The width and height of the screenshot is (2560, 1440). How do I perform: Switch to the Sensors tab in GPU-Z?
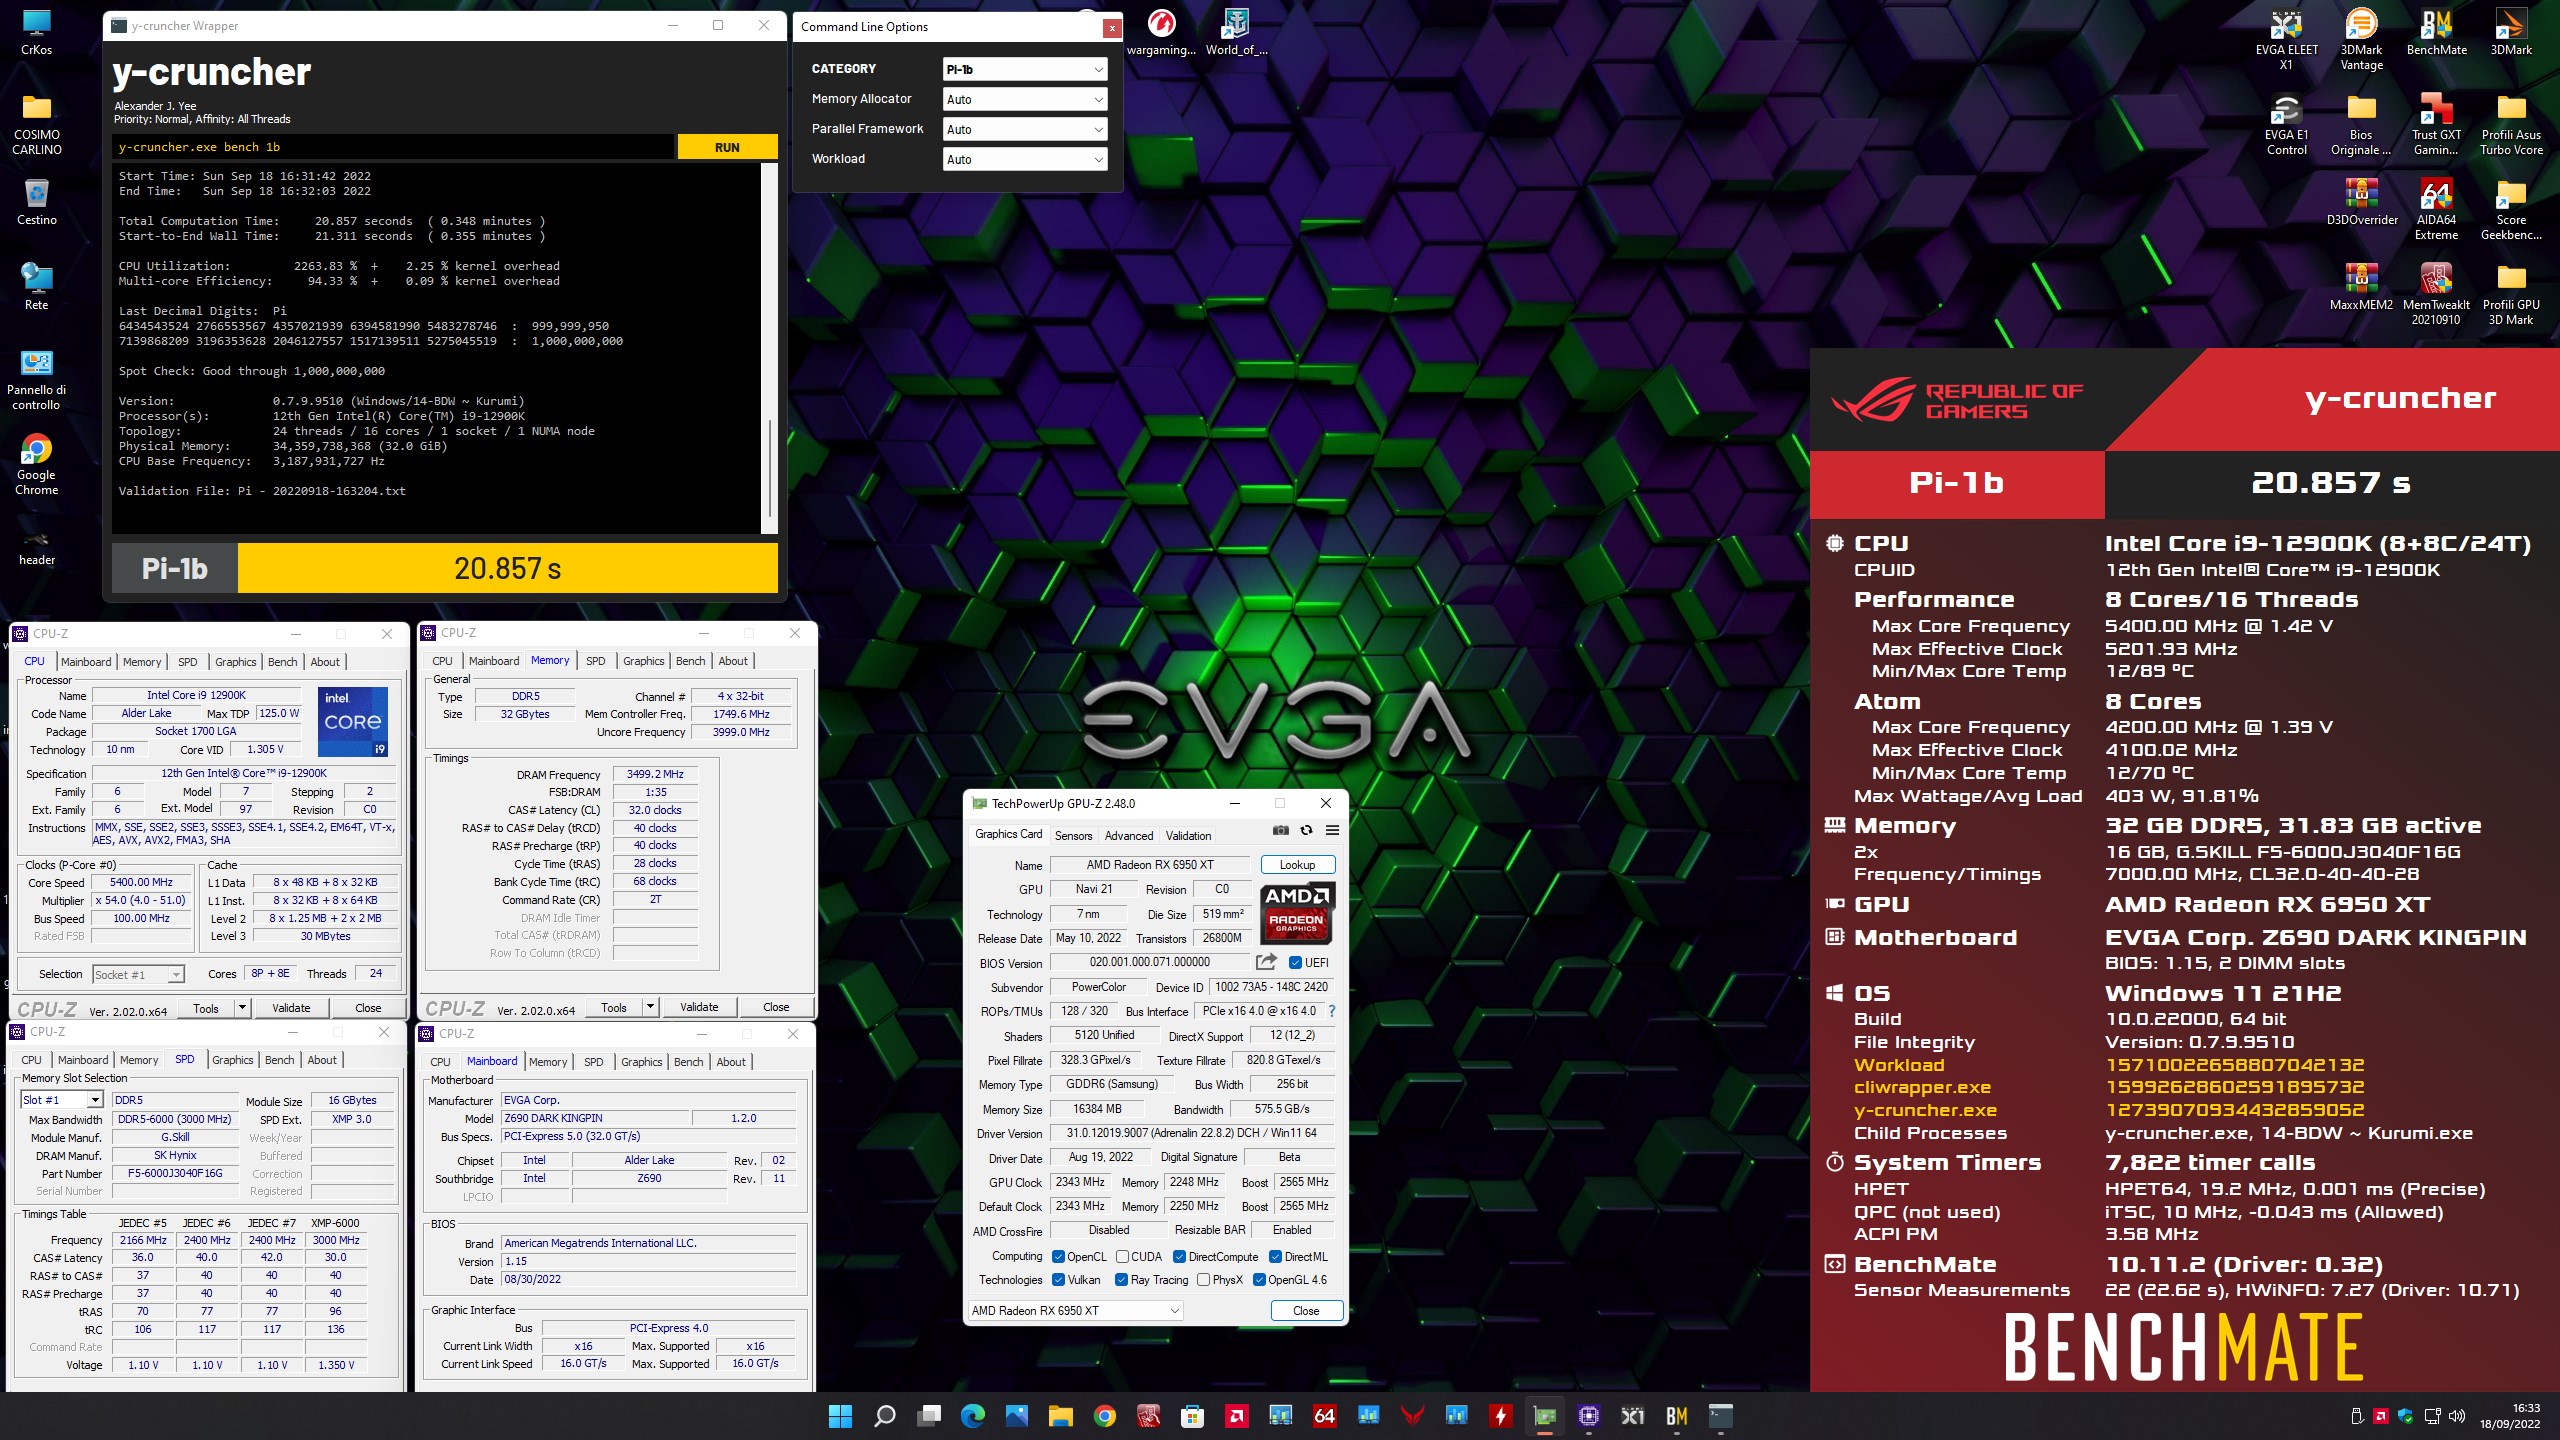(x=1073, y=835)
